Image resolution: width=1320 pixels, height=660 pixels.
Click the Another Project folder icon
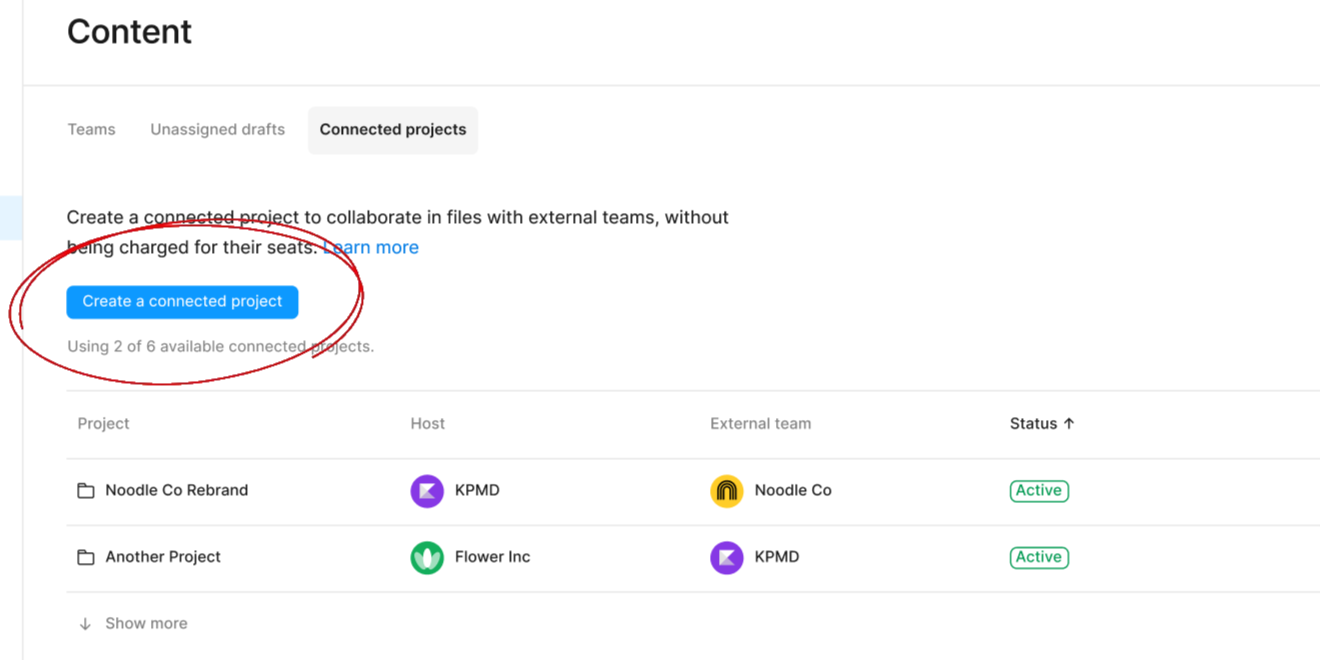tap(87, 557)
